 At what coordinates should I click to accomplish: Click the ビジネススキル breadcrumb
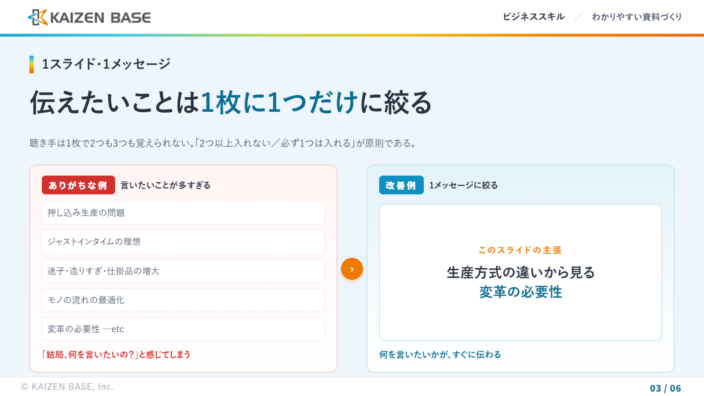coord(533,17)
